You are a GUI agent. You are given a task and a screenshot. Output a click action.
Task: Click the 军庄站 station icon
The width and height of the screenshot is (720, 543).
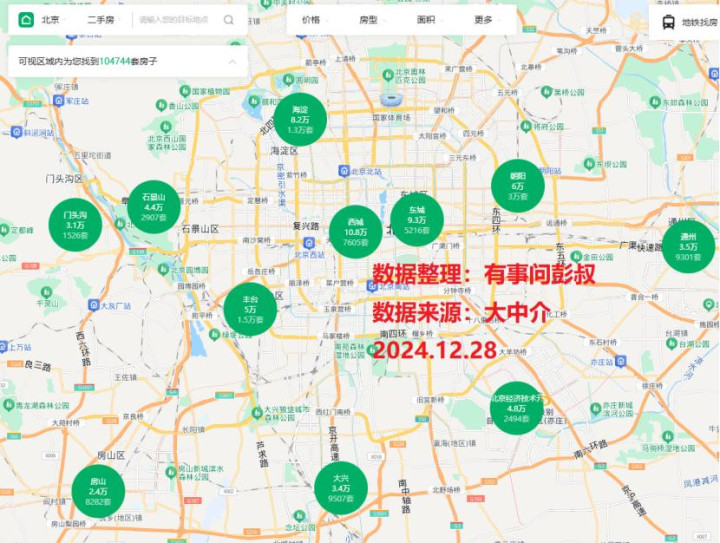59,101
